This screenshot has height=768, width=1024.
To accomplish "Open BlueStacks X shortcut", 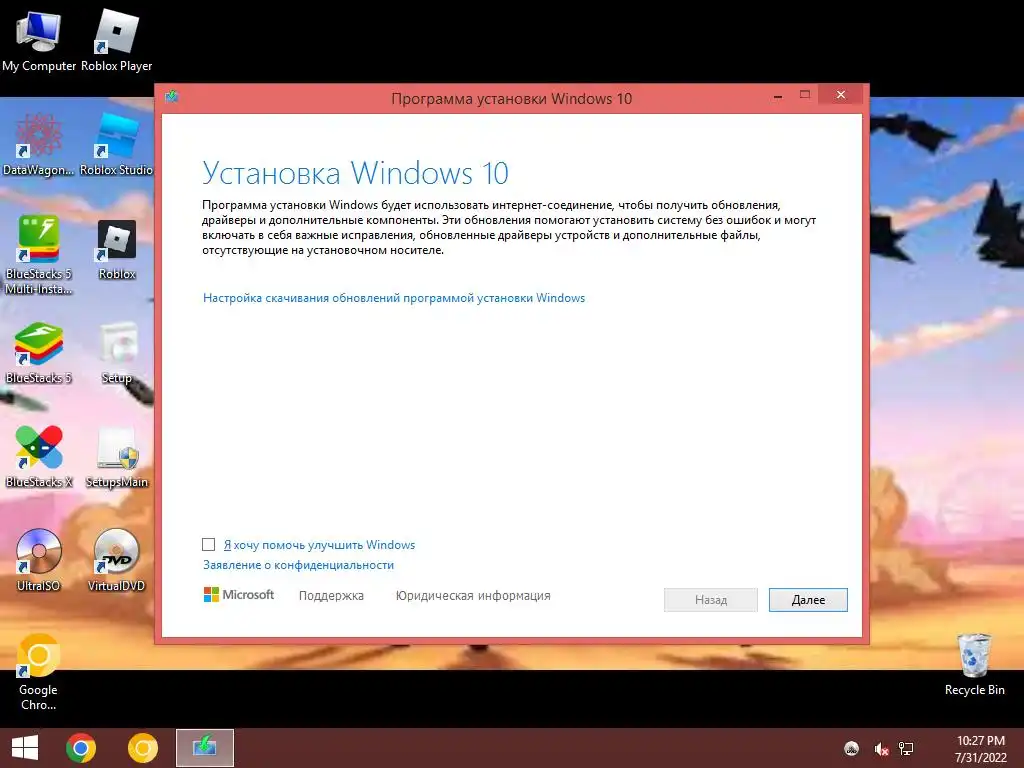I will click(x=39, y=456).
